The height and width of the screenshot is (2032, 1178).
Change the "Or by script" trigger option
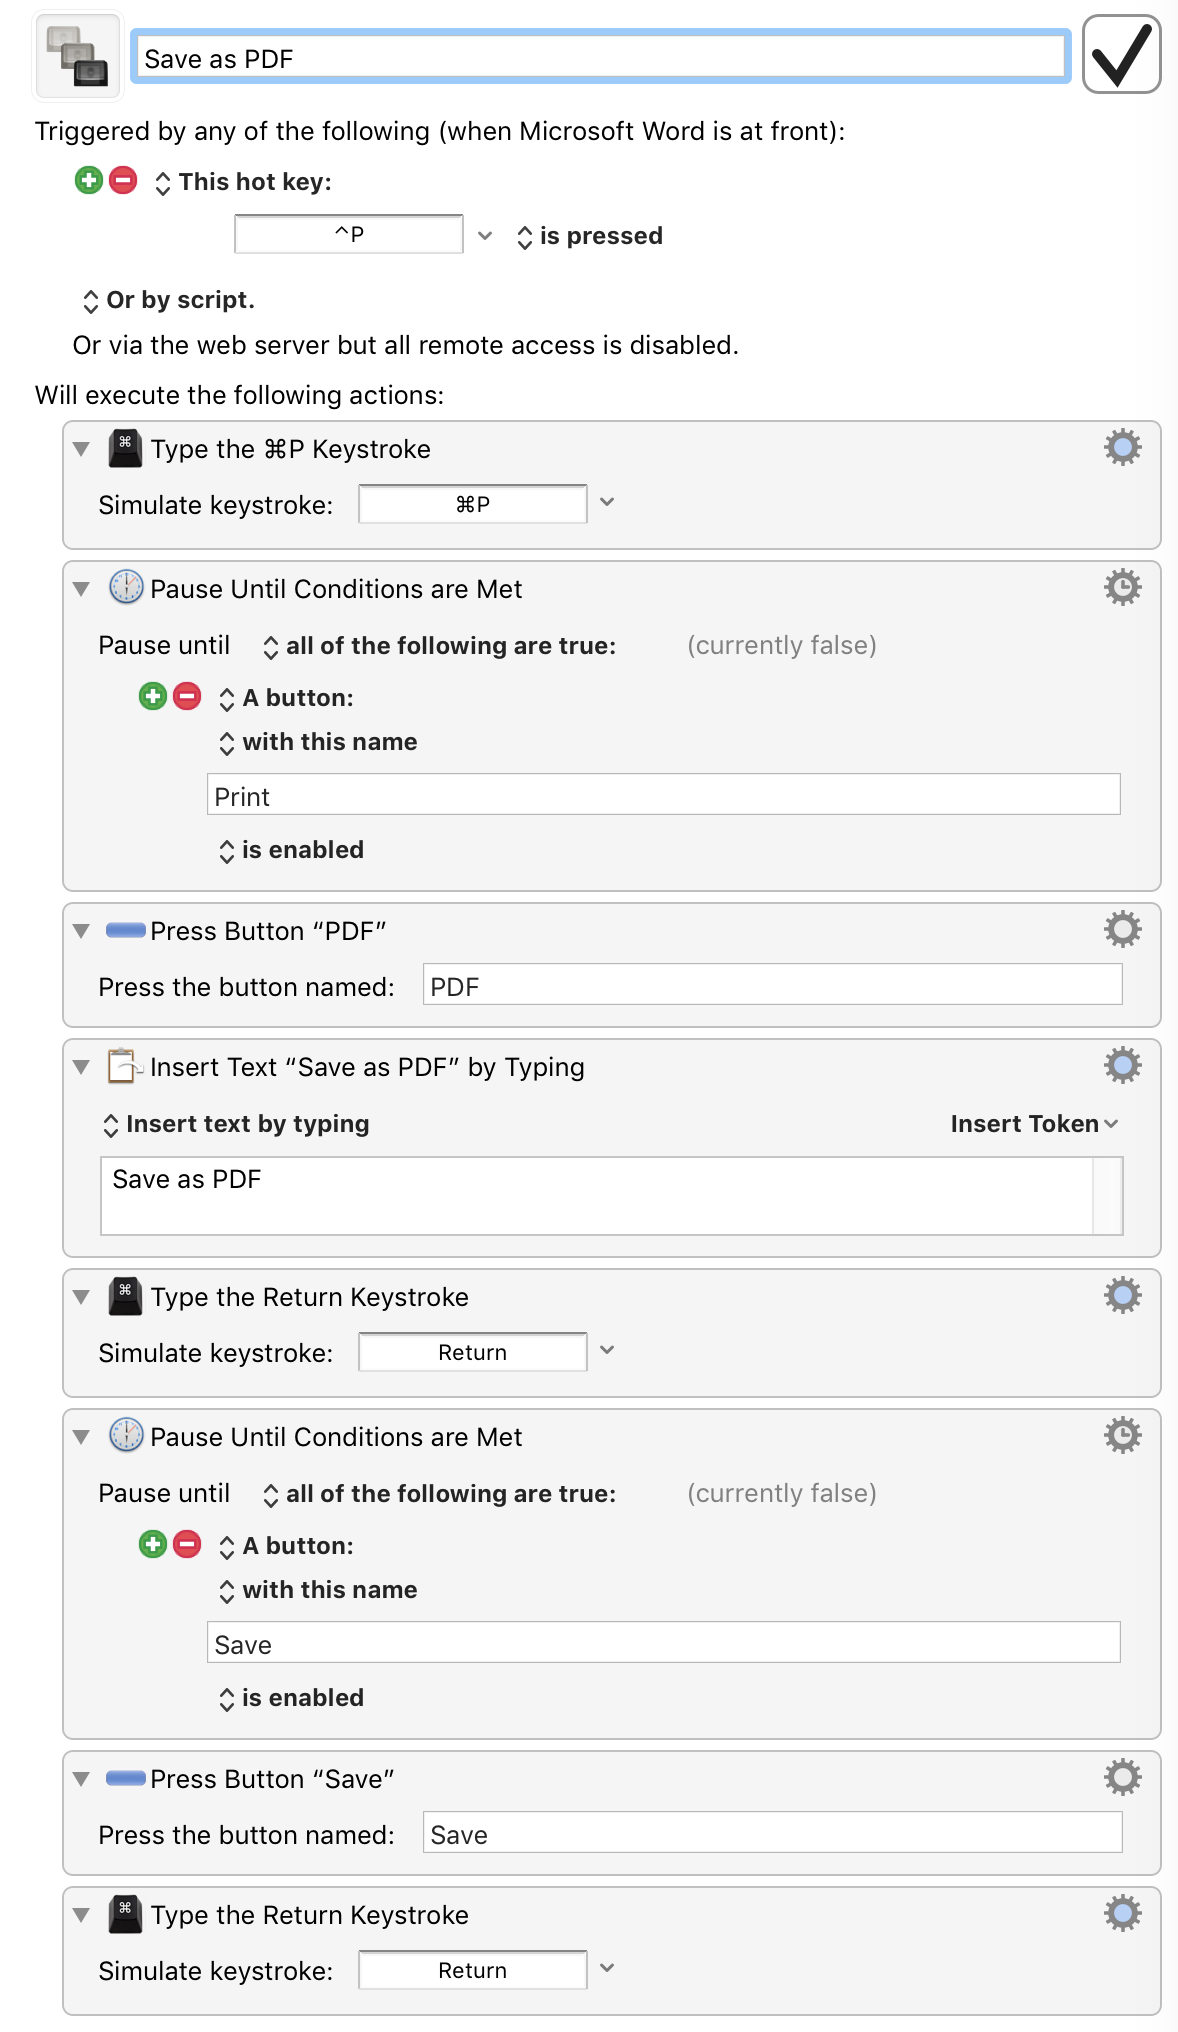(x=168, y=300)
